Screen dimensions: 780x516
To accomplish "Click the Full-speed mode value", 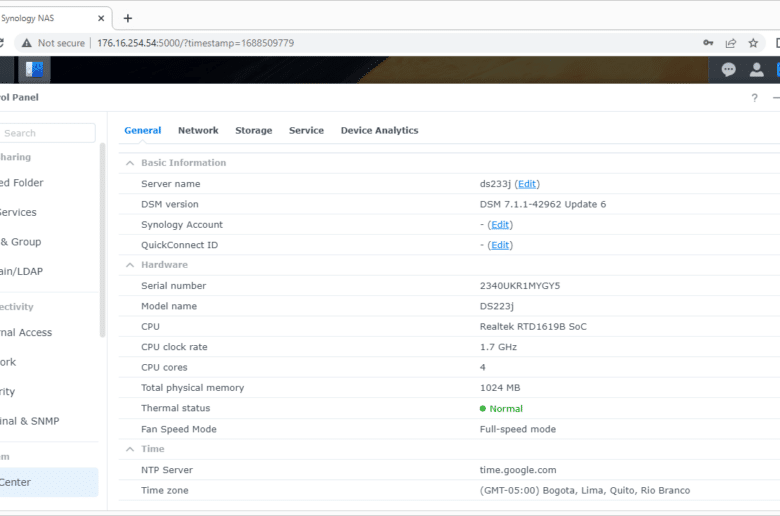I will click(x=518, y=429).
